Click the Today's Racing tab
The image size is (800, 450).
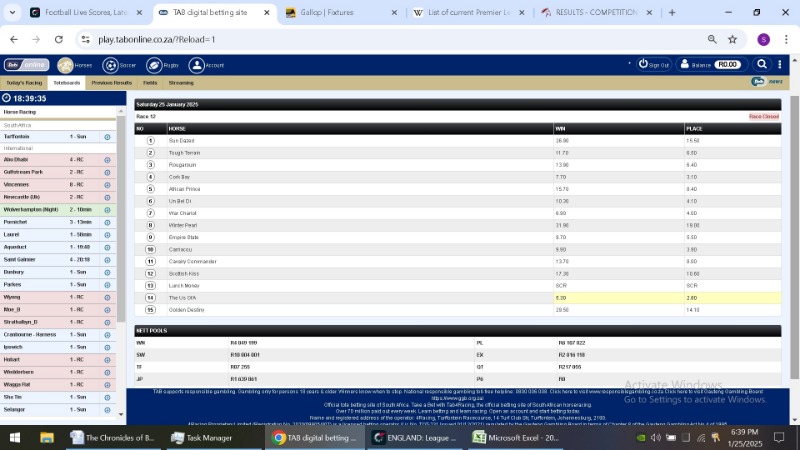pos(24,83)
